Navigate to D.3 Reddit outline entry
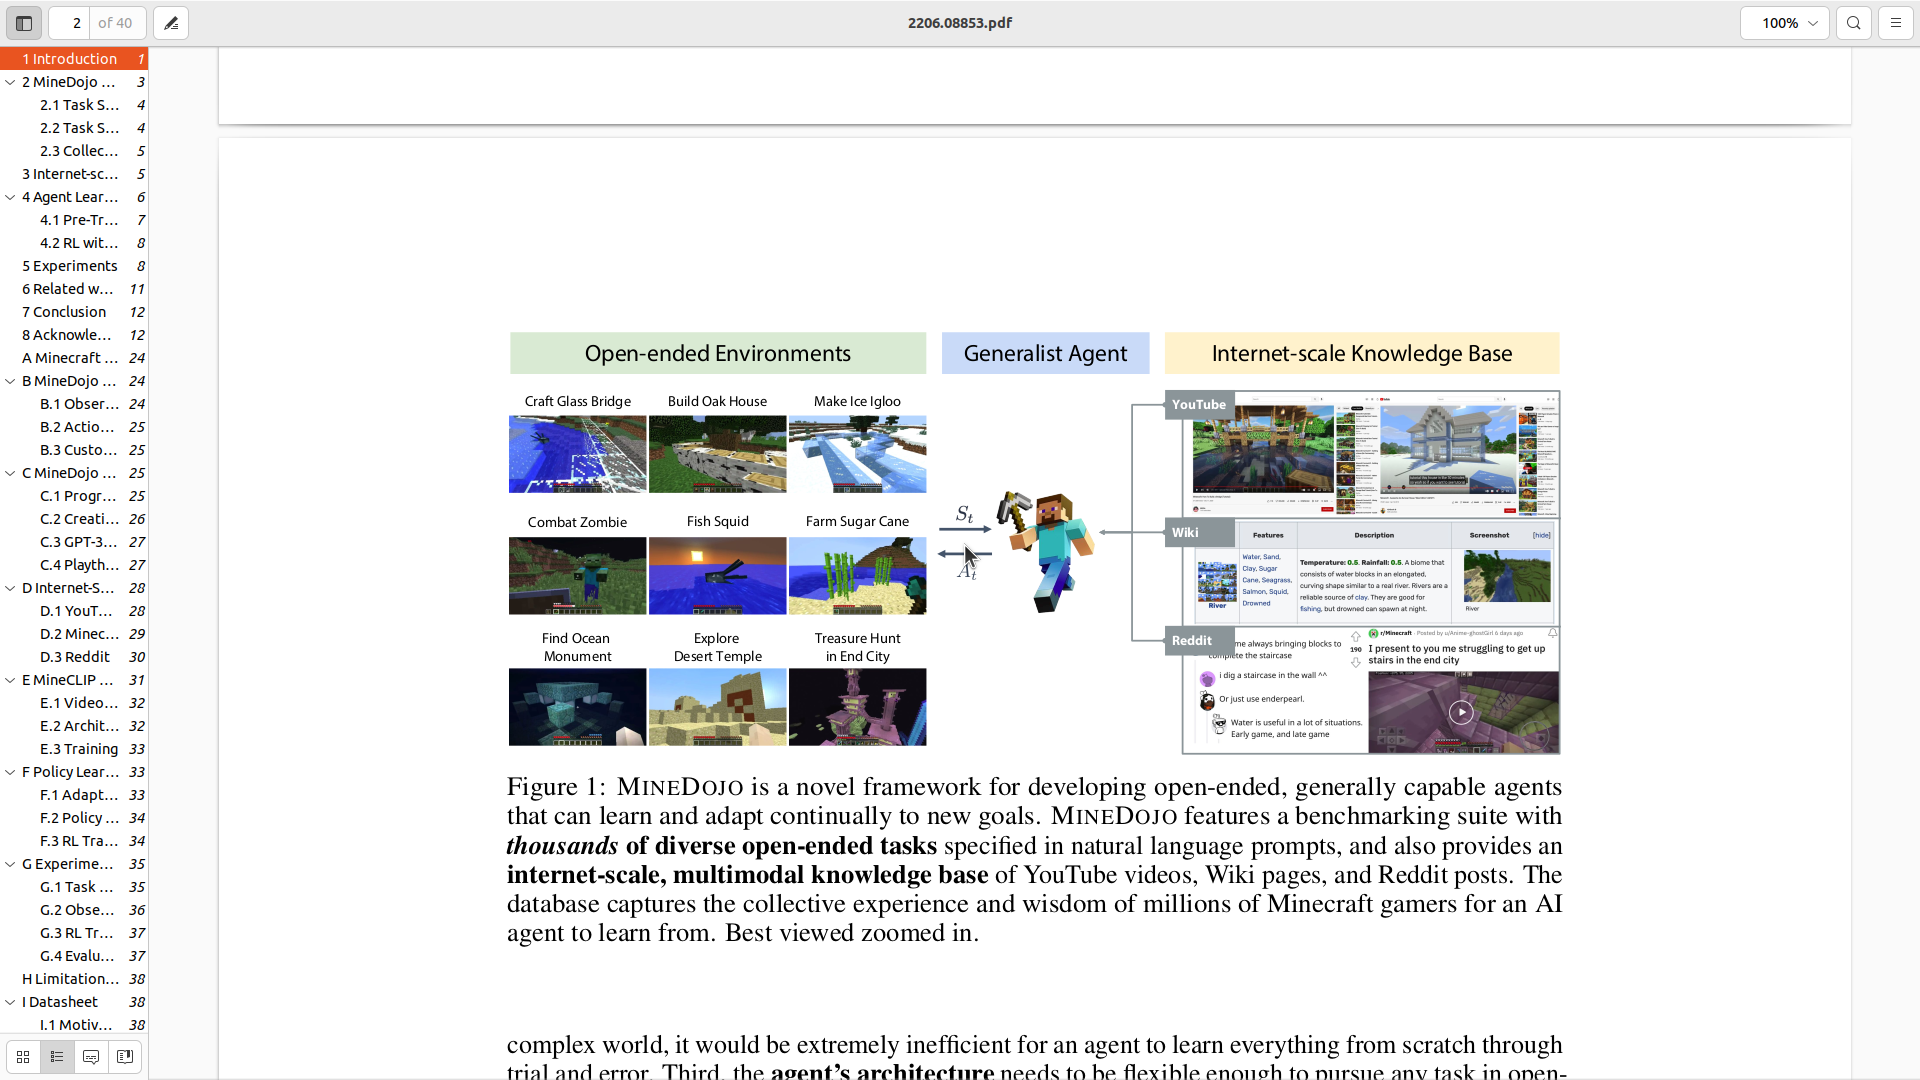1920x1080 pixels. pos(75,657)
